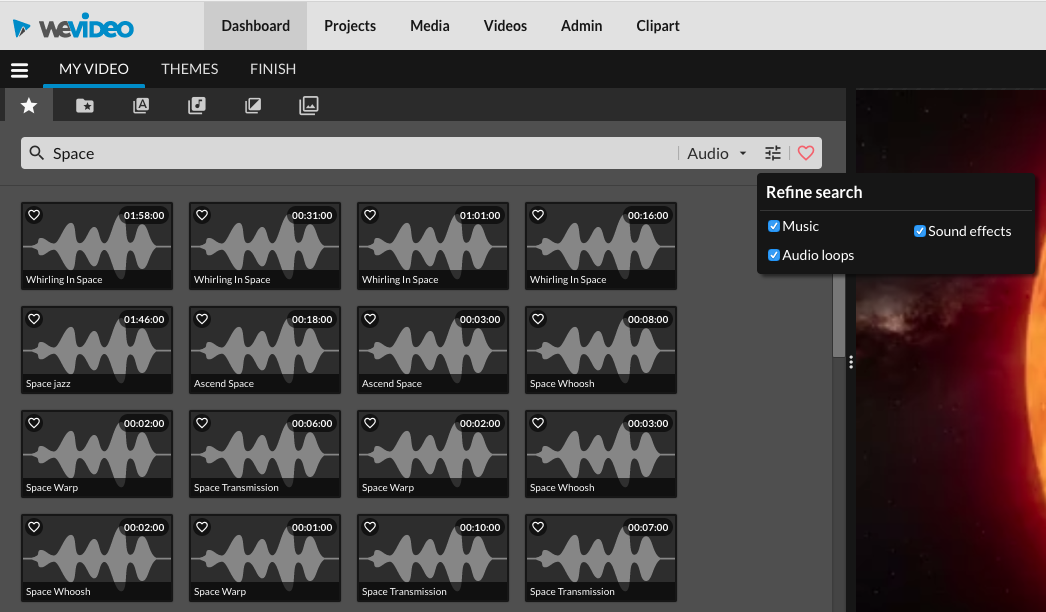Select the 00:02:00 Space Warp clip in first column

97,454
